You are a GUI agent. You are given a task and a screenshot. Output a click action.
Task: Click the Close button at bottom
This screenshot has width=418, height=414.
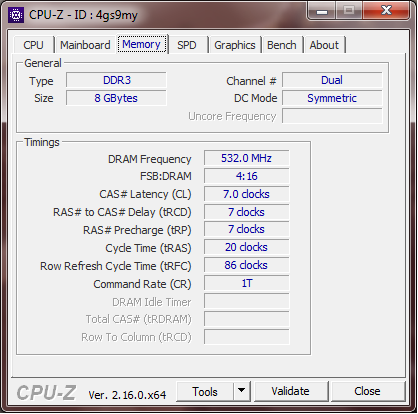[x=367, y=391]
